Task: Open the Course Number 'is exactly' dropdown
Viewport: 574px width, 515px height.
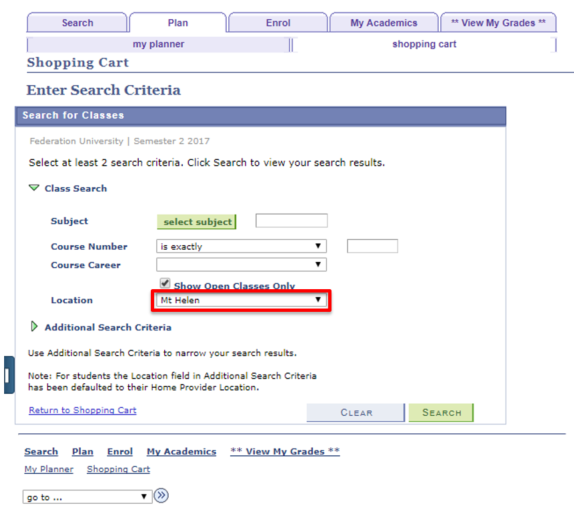Action: tap(241, 246)
